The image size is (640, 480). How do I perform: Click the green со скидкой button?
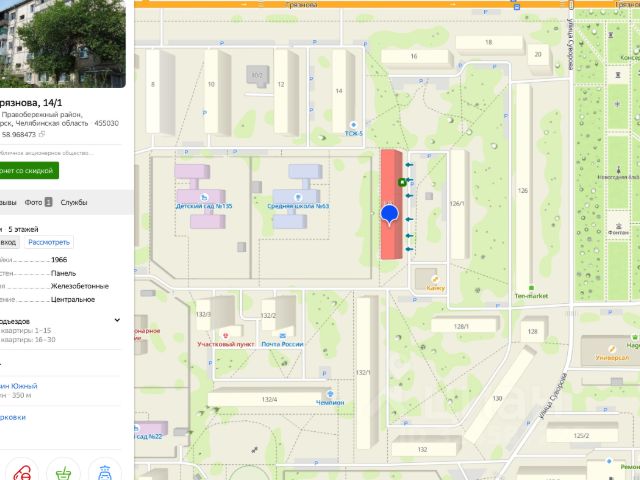click(x=29, y=171)
